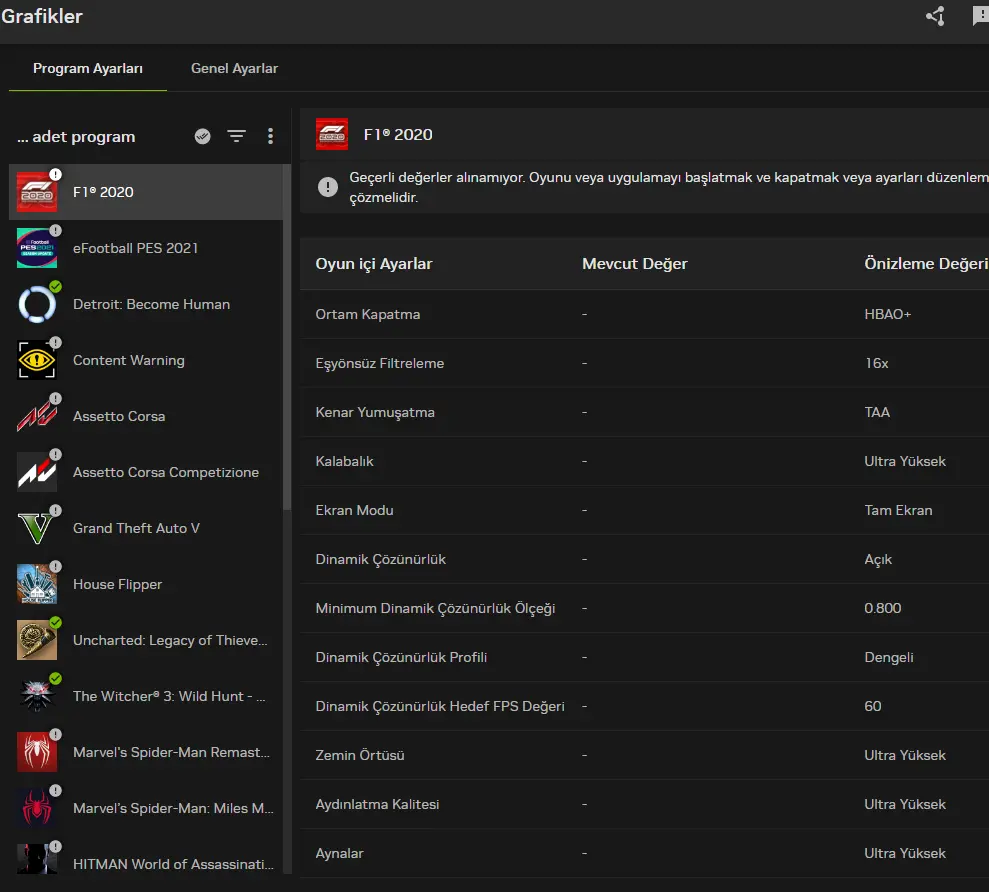Select Uncharted: Legacy of Thieves icon
Image resolution: width=989 pixels, height=892 pixels.
coord(37,640)
